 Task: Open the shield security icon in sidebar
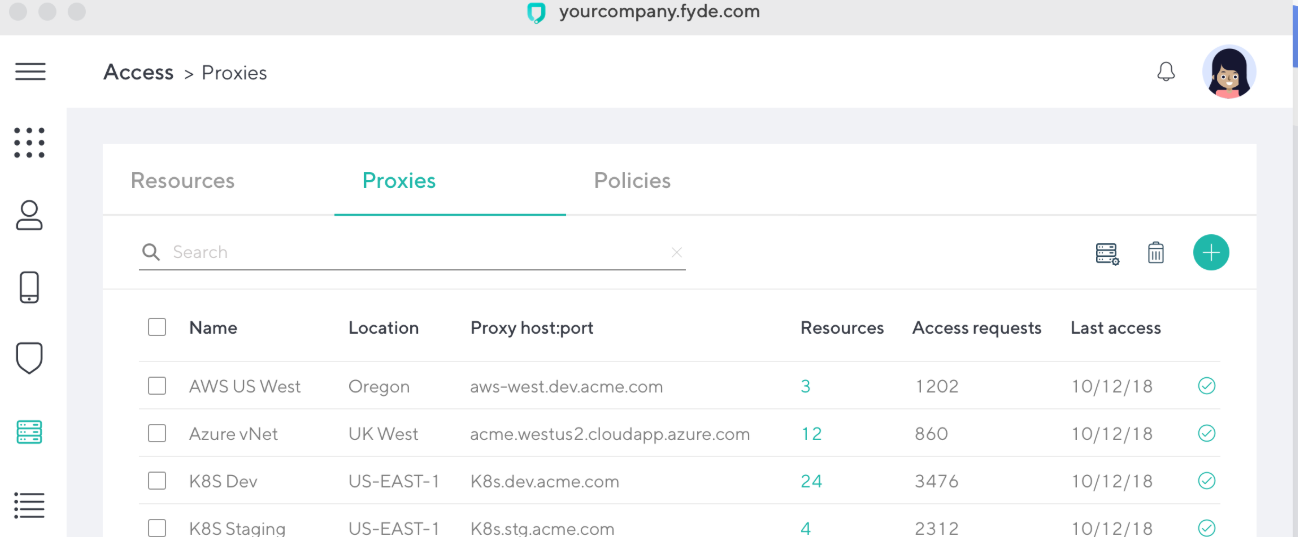point(30,358)
